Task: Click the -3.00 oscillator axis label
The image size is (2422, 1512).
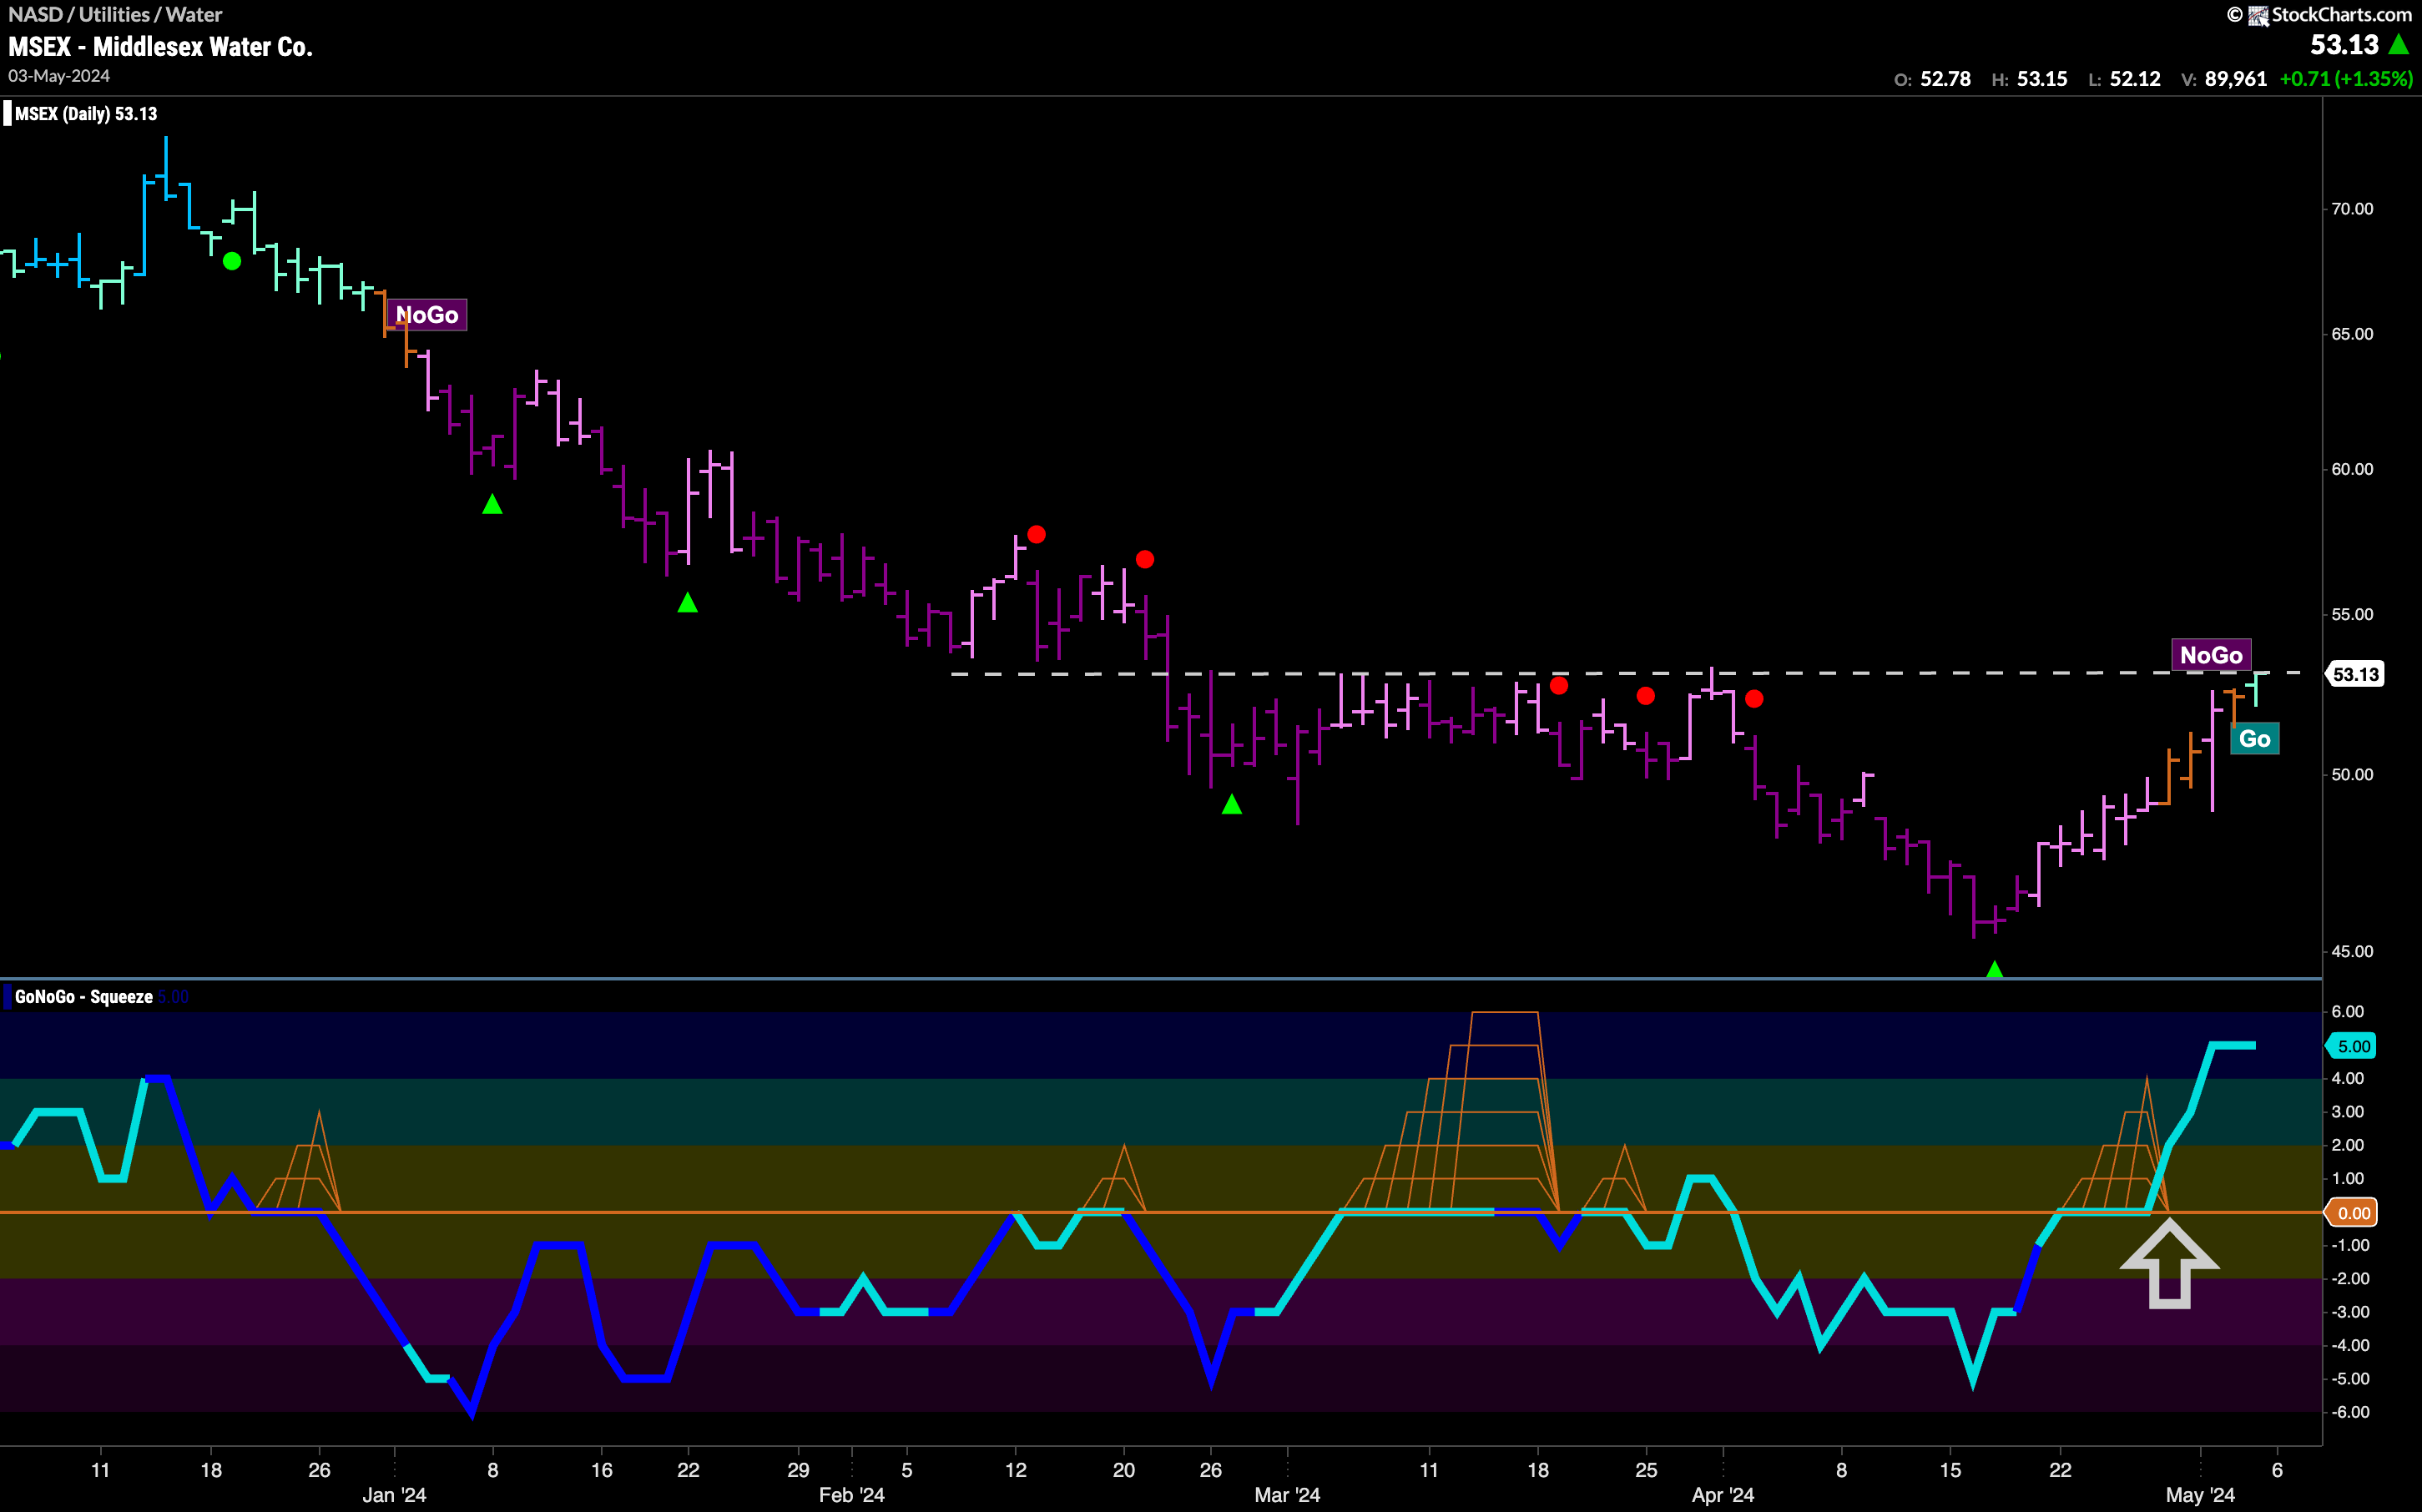Action: 2349,1312
